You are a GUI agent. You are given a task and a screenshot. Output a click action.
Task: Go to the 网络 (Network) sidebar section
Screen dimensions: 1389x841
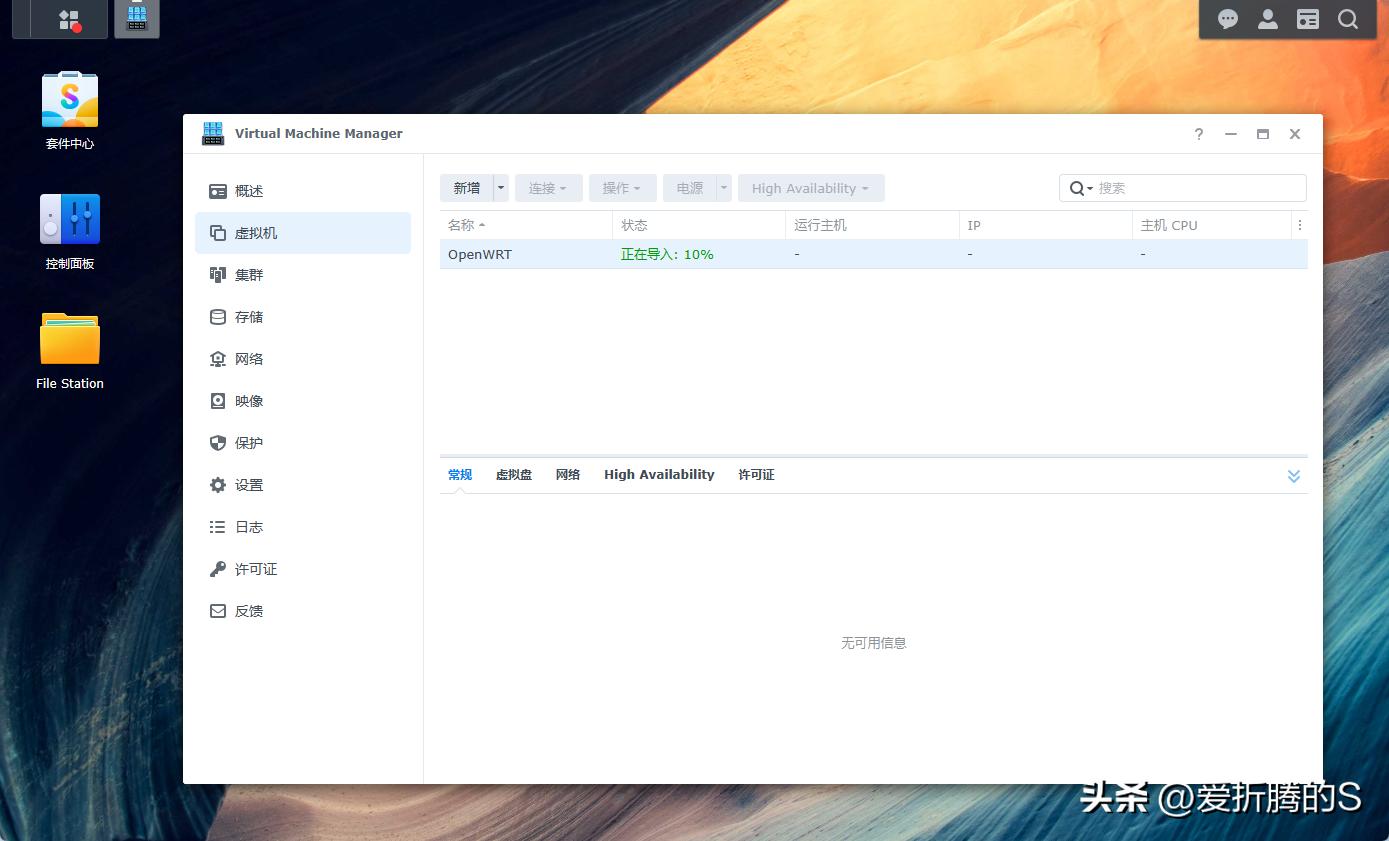pos(249,358)
